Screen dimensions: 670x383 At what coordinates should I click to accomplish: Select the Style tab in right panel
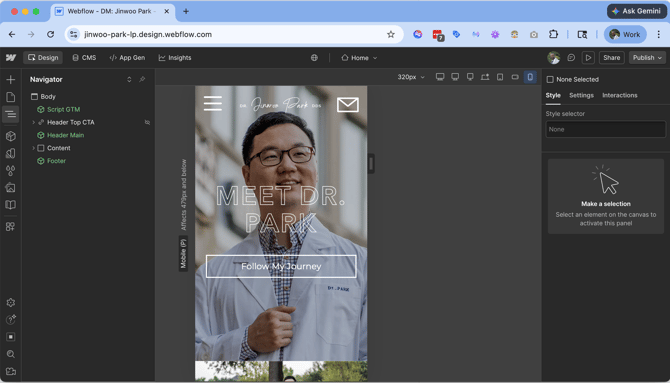553,95
